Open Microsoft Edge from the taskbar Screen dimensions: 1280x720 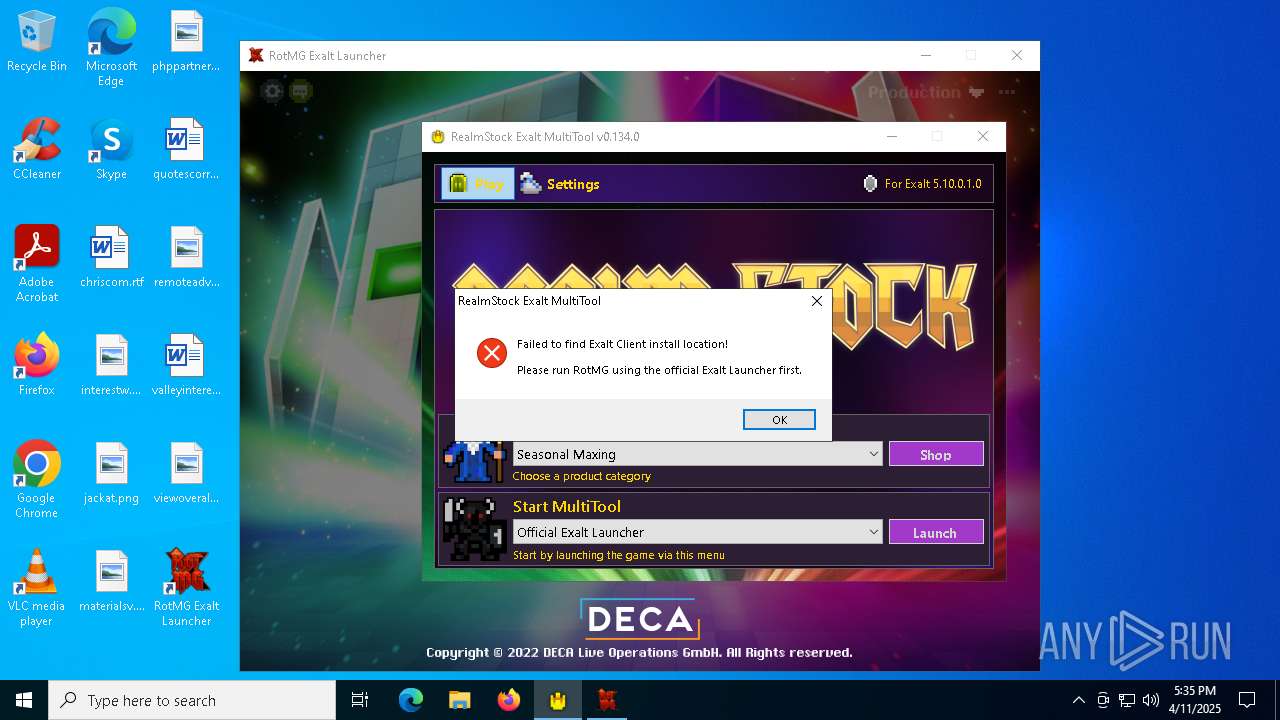[411, 700]
